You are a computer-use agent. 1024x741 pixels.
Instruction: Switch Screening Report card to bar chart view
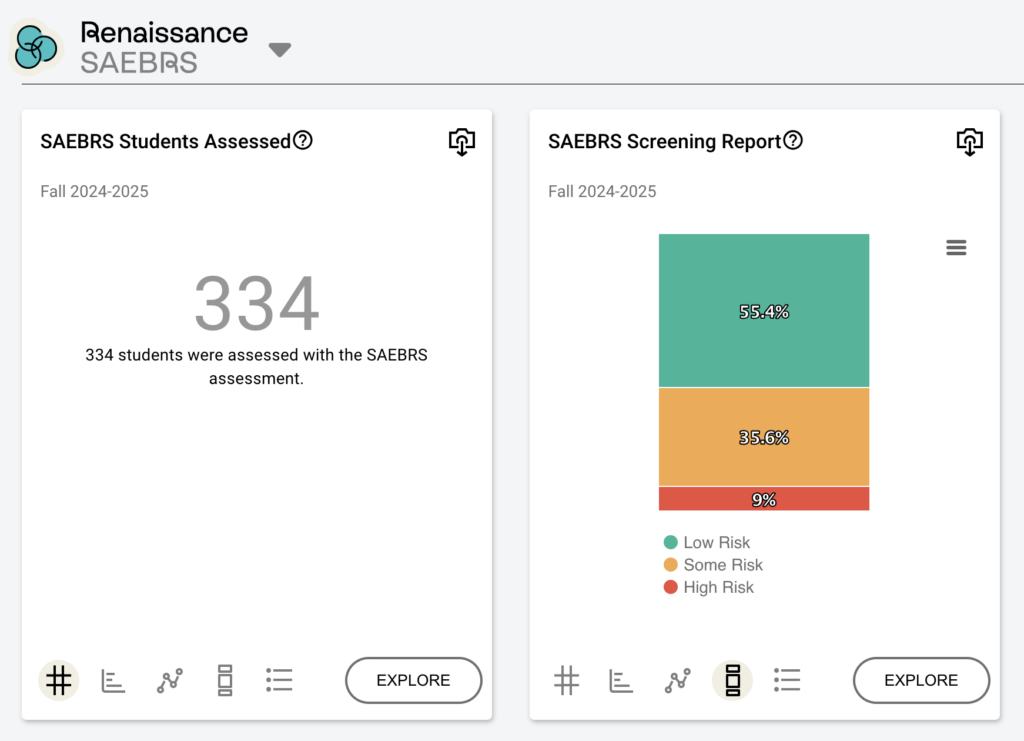click(620, 681)
